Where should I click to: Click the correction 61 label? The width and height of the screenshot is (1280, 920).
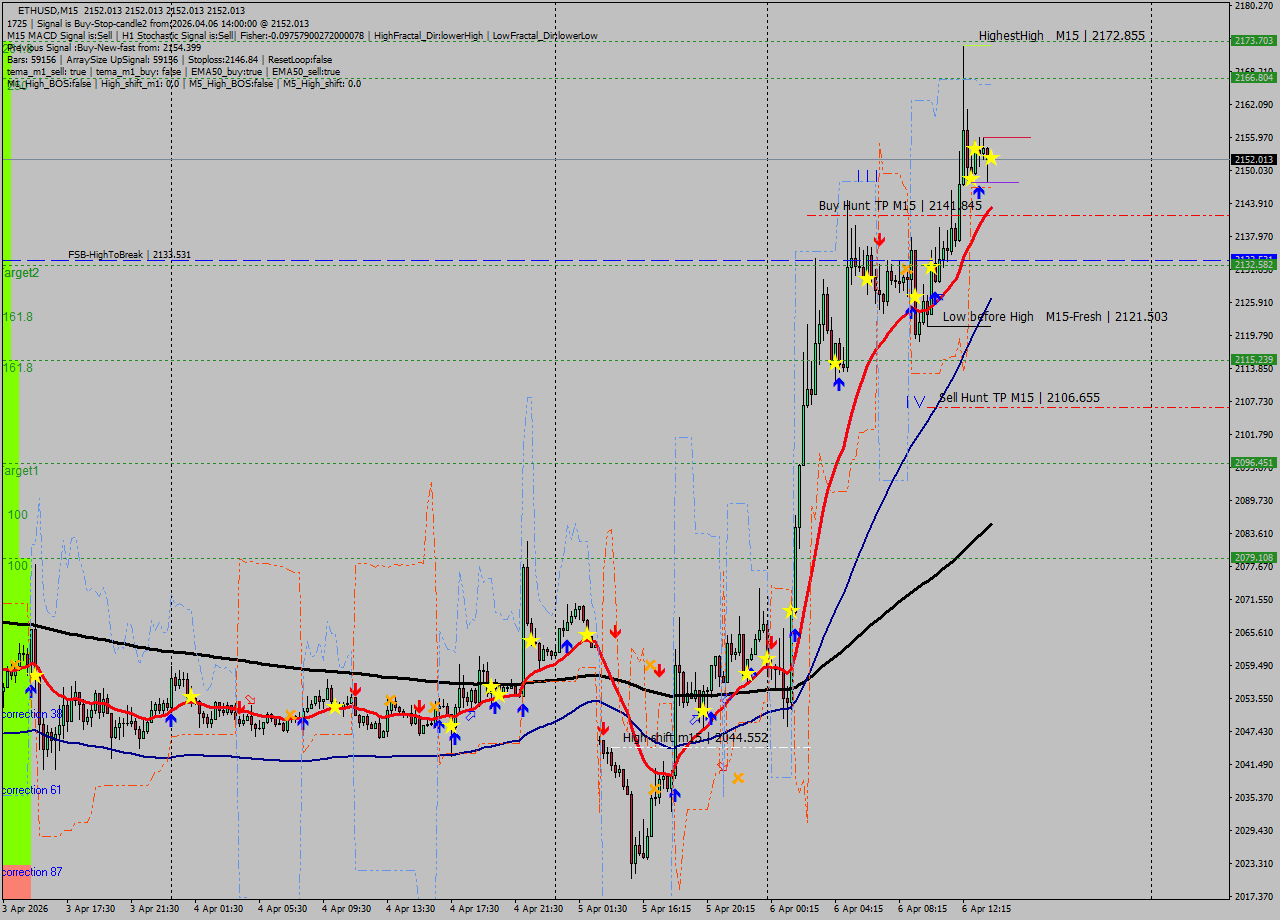(x=31, y=790)
